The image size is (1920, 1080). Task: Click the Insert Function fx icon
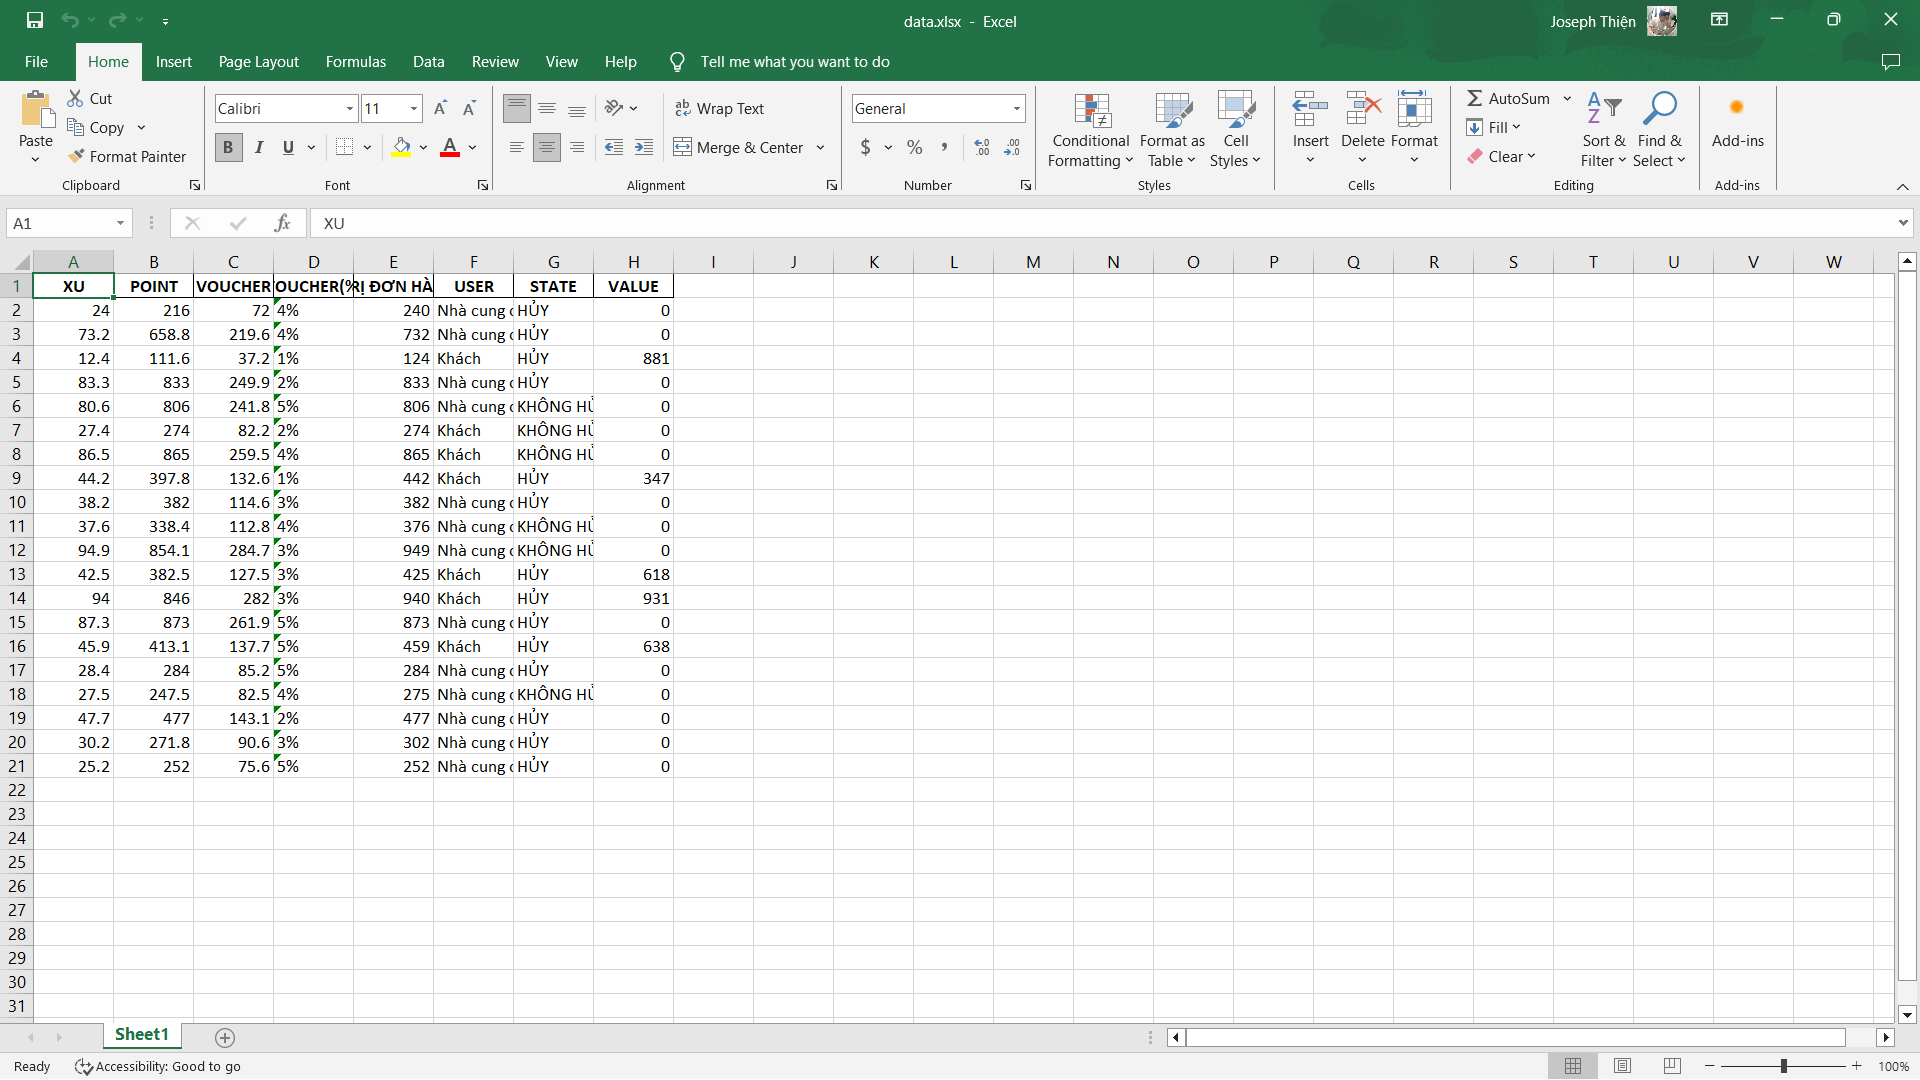coord(282,223)
